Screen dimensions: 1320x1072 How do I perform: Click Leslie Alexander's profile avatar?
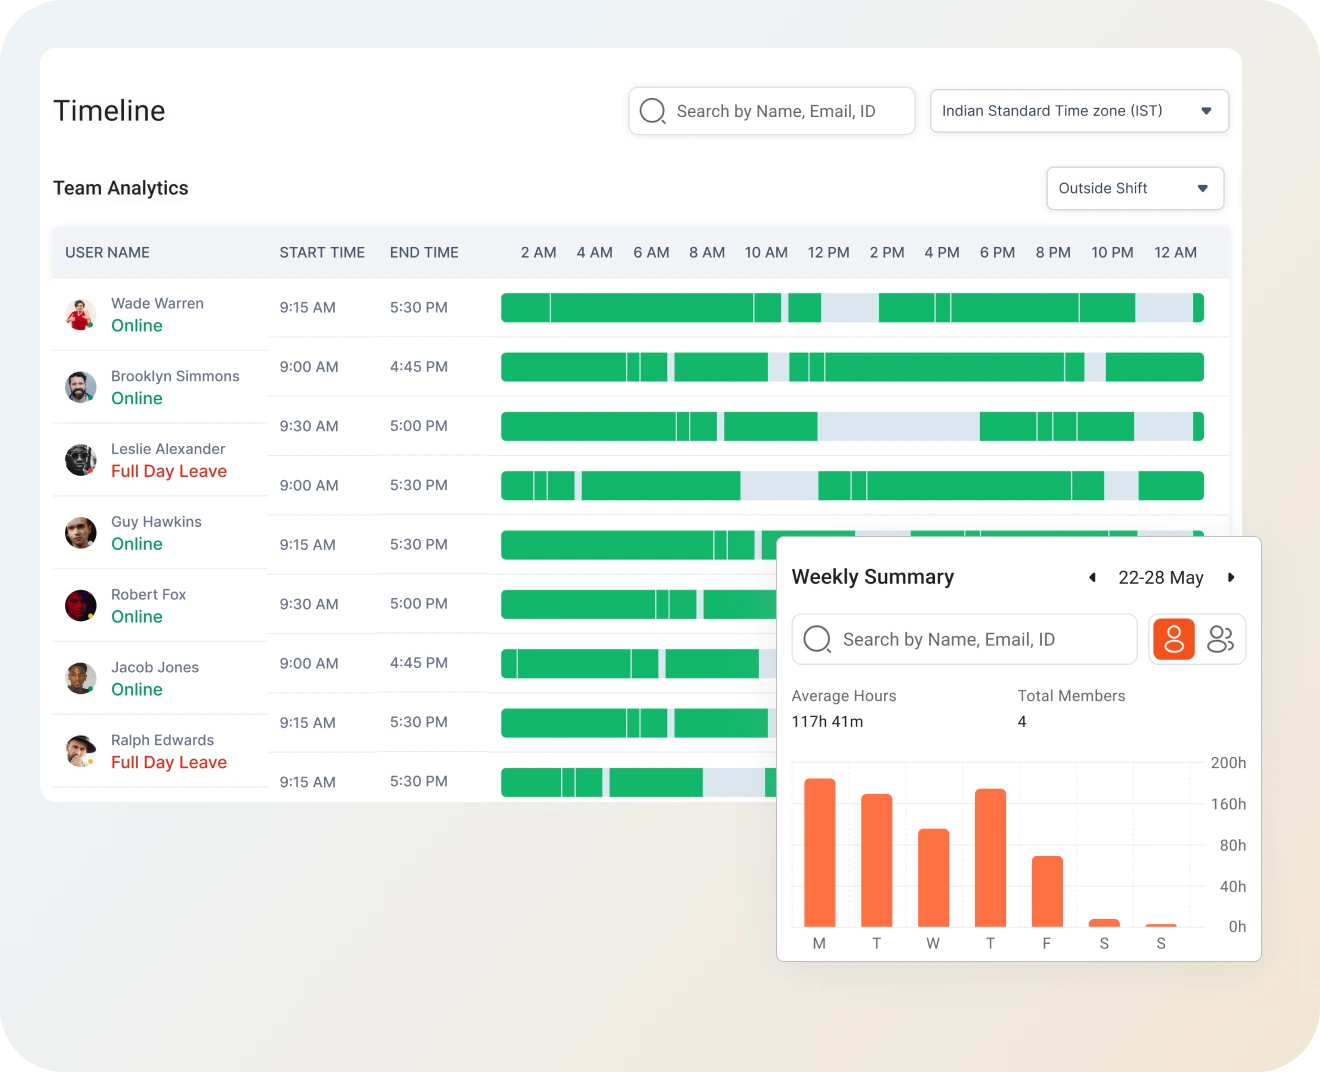[x=80, y=460]
